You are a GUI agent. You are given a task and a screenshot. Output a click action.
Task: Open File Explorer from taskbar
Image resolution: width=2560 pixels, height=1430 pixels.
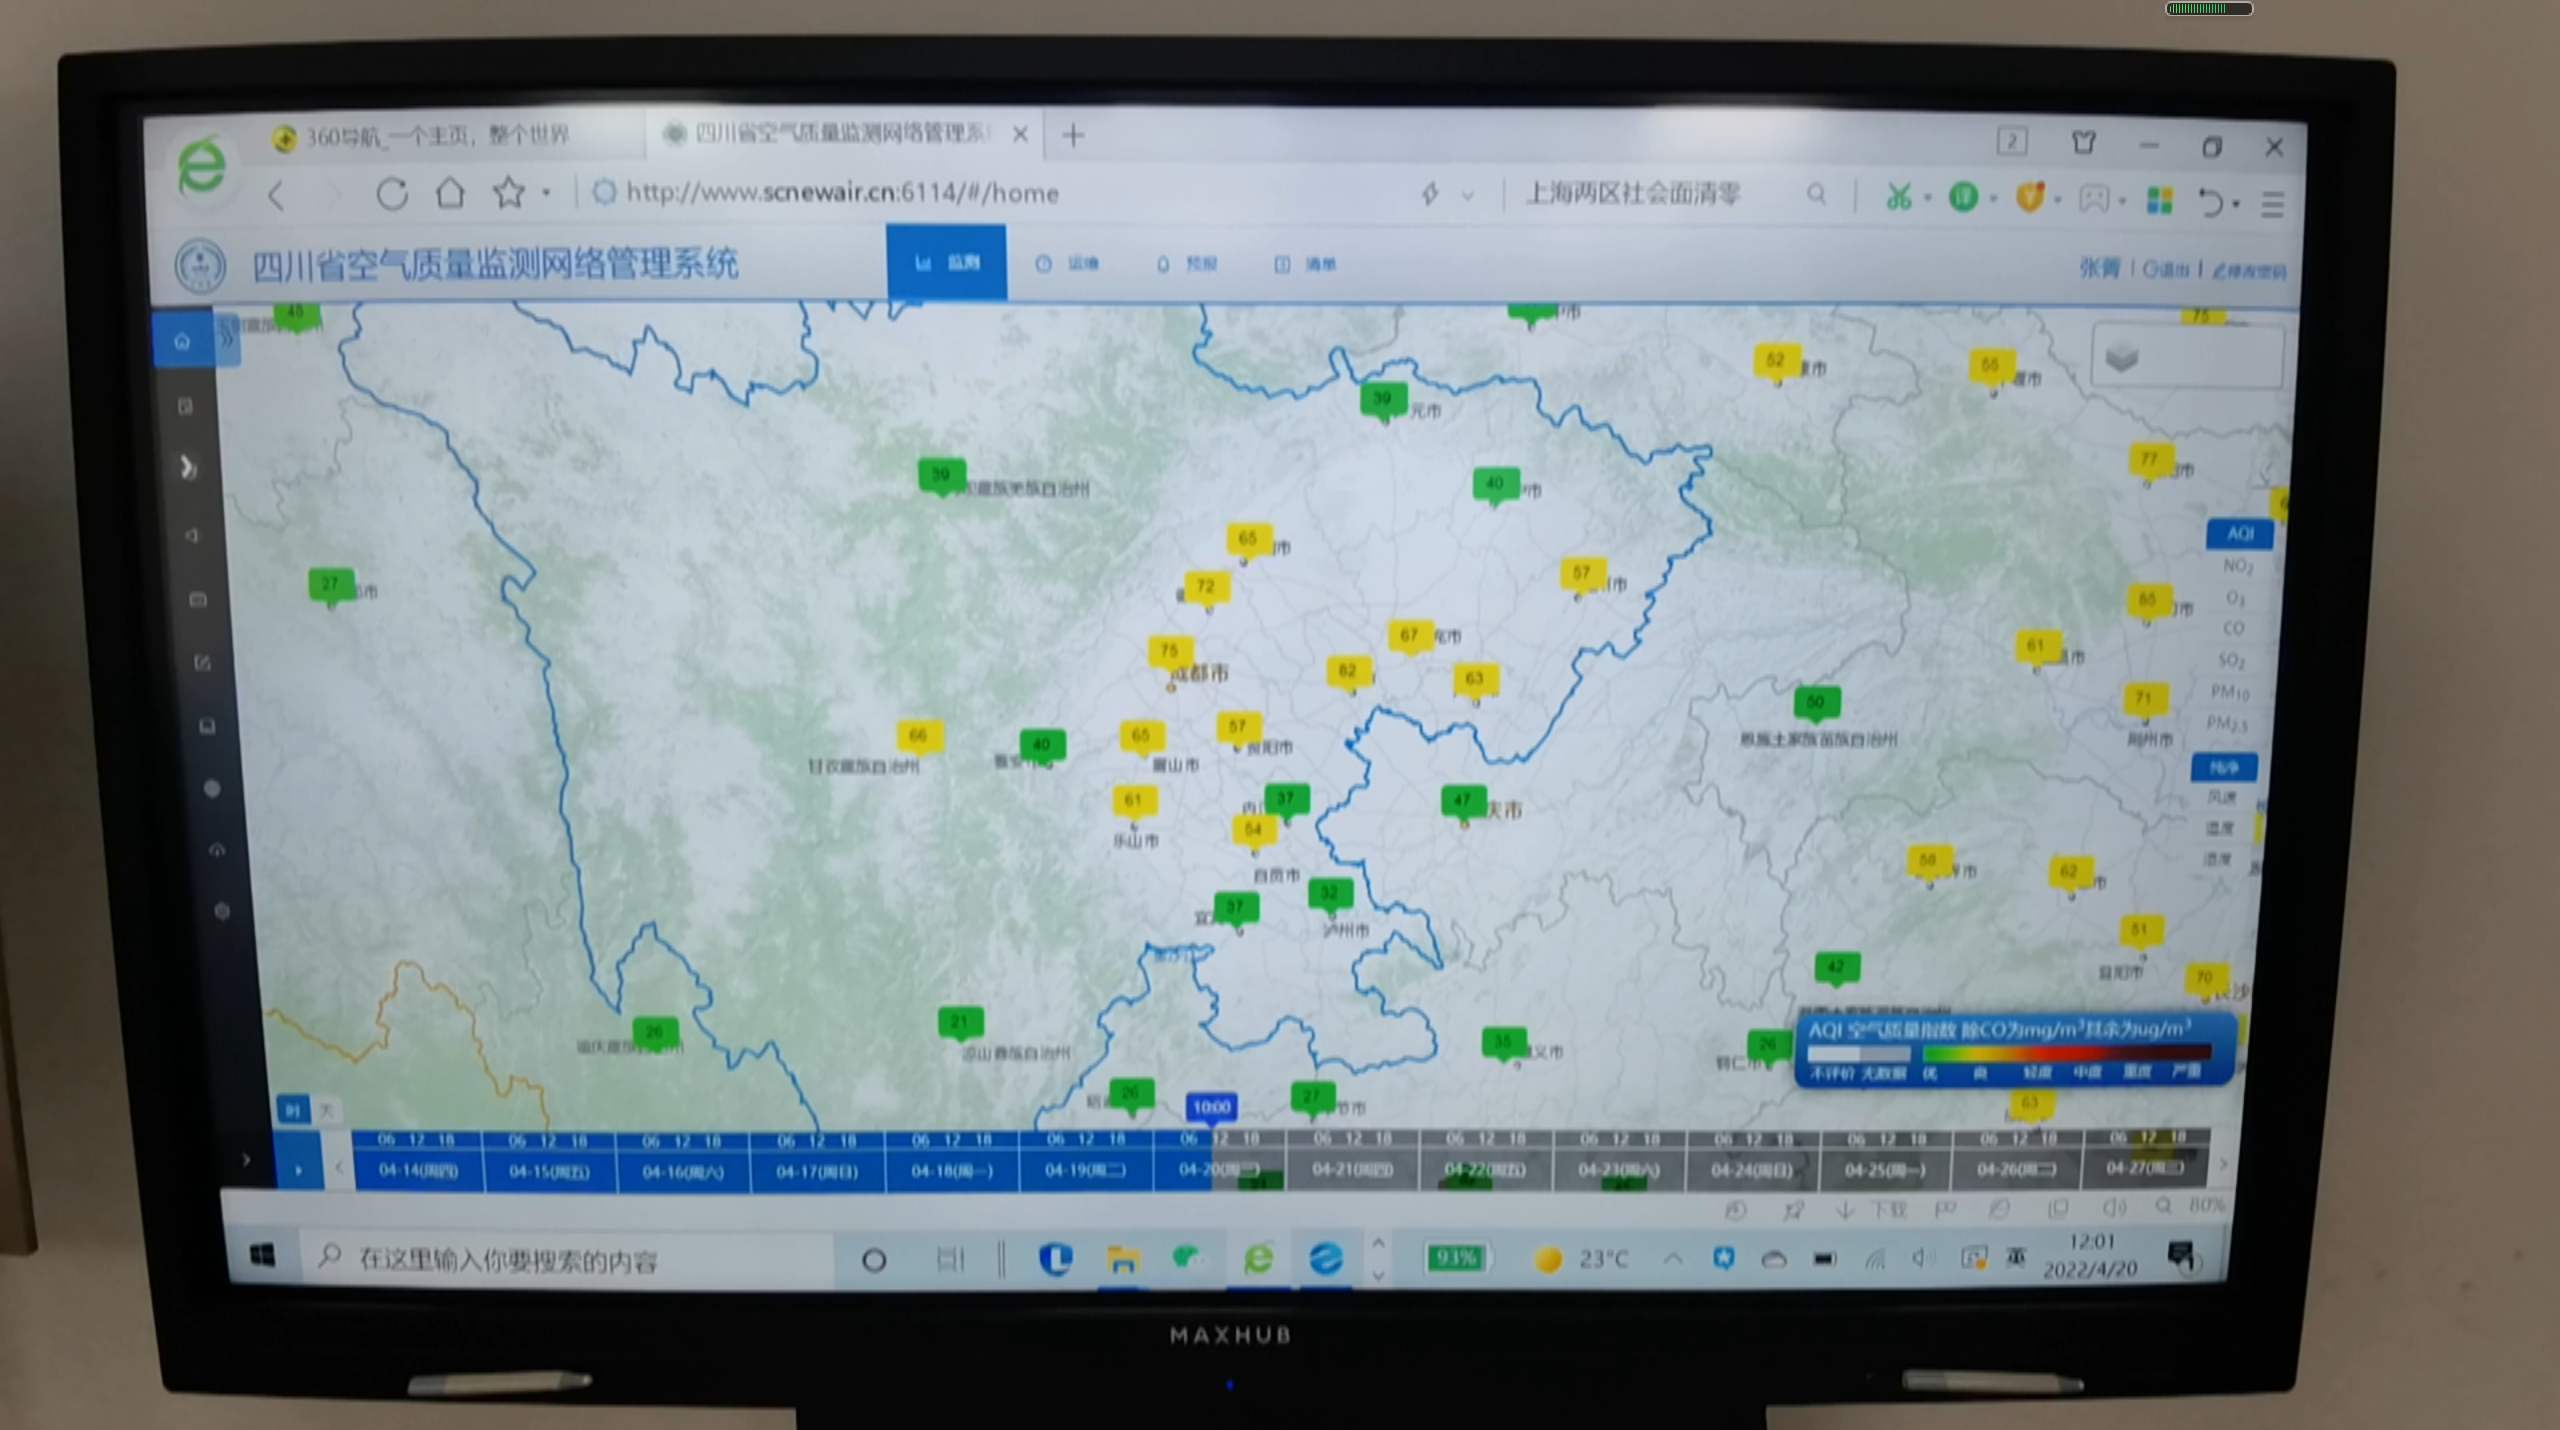[x=1122, y=1259]
